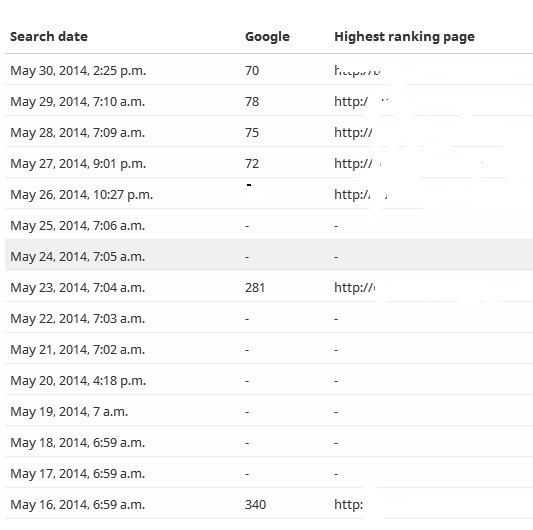Click the Highest ranking page column header
This screenshot has height=530, width=533.
point(405,37)
